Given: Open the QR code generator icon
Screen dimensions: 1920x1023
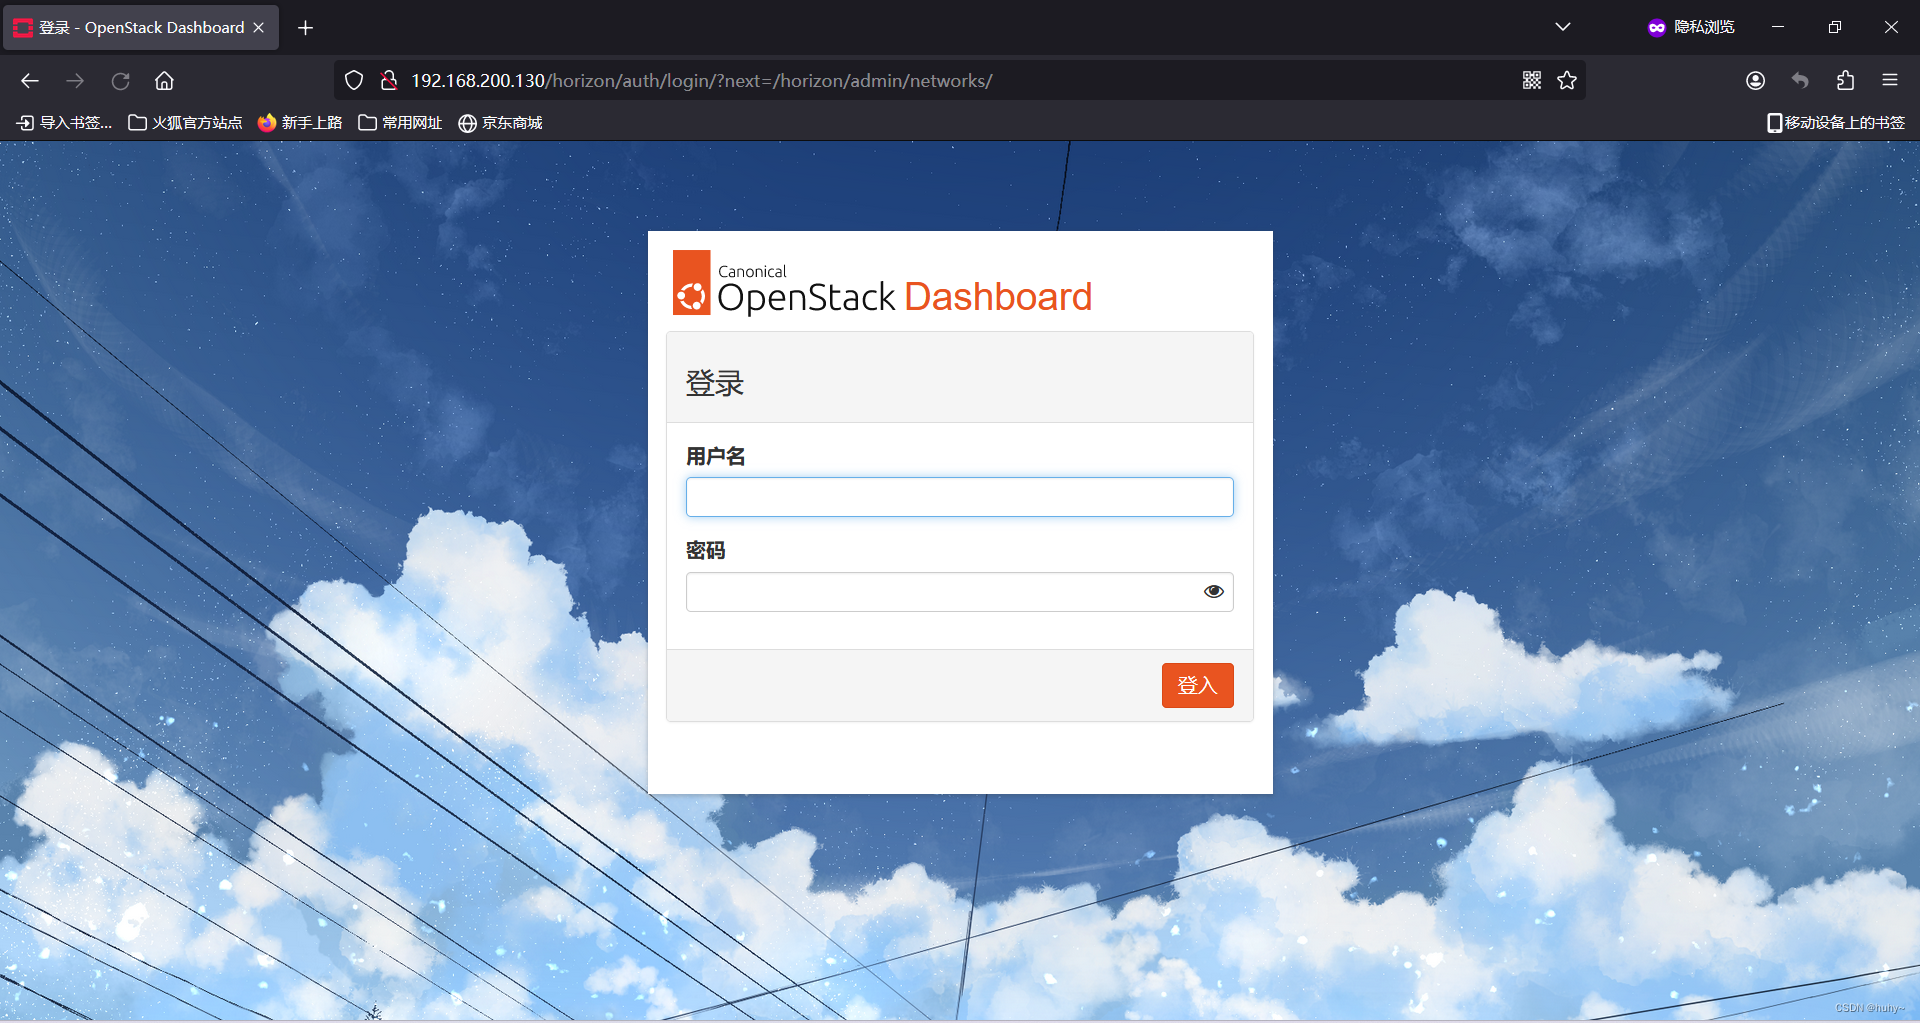Looking at the screenshot, I should [x=1532, y=80].
